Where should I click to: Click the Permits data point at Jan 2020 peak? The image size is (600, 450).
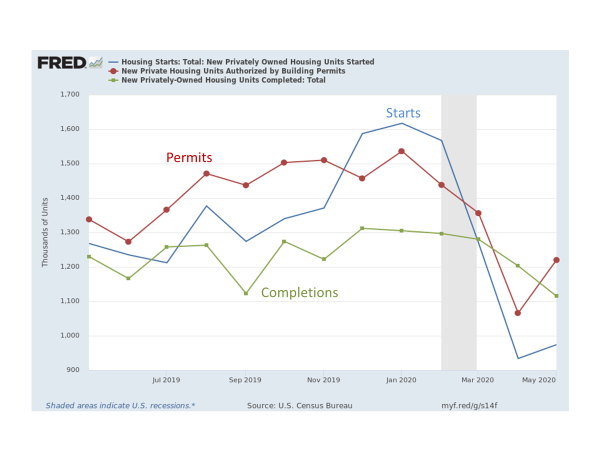401,151
